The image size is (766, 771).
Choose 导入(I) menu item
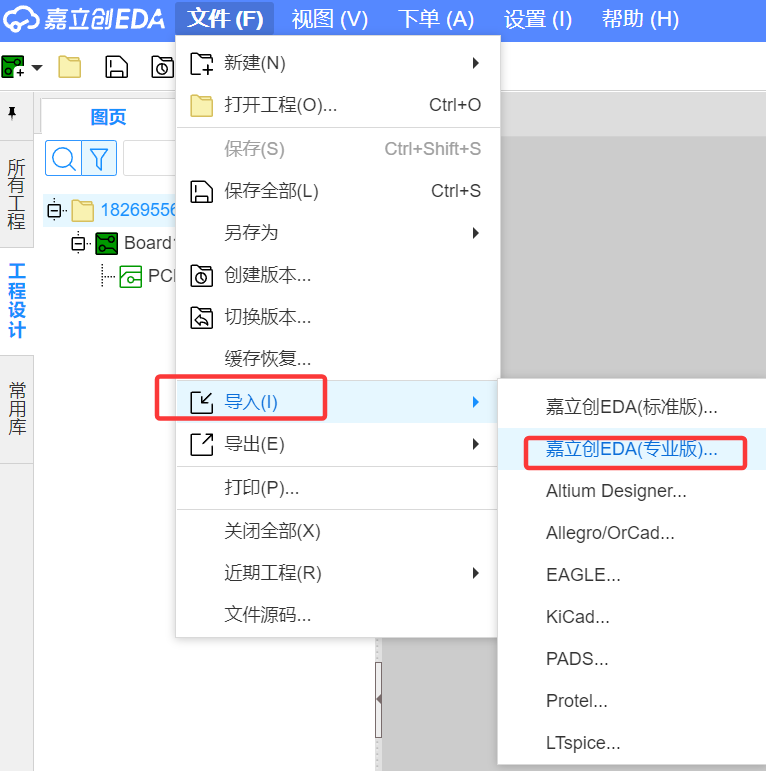pyautogui.click(x=337, y=402)
